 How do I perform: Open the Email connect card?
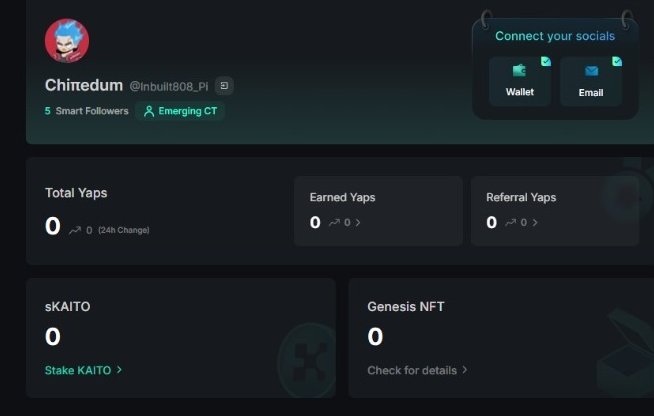[x=591, y=81]
